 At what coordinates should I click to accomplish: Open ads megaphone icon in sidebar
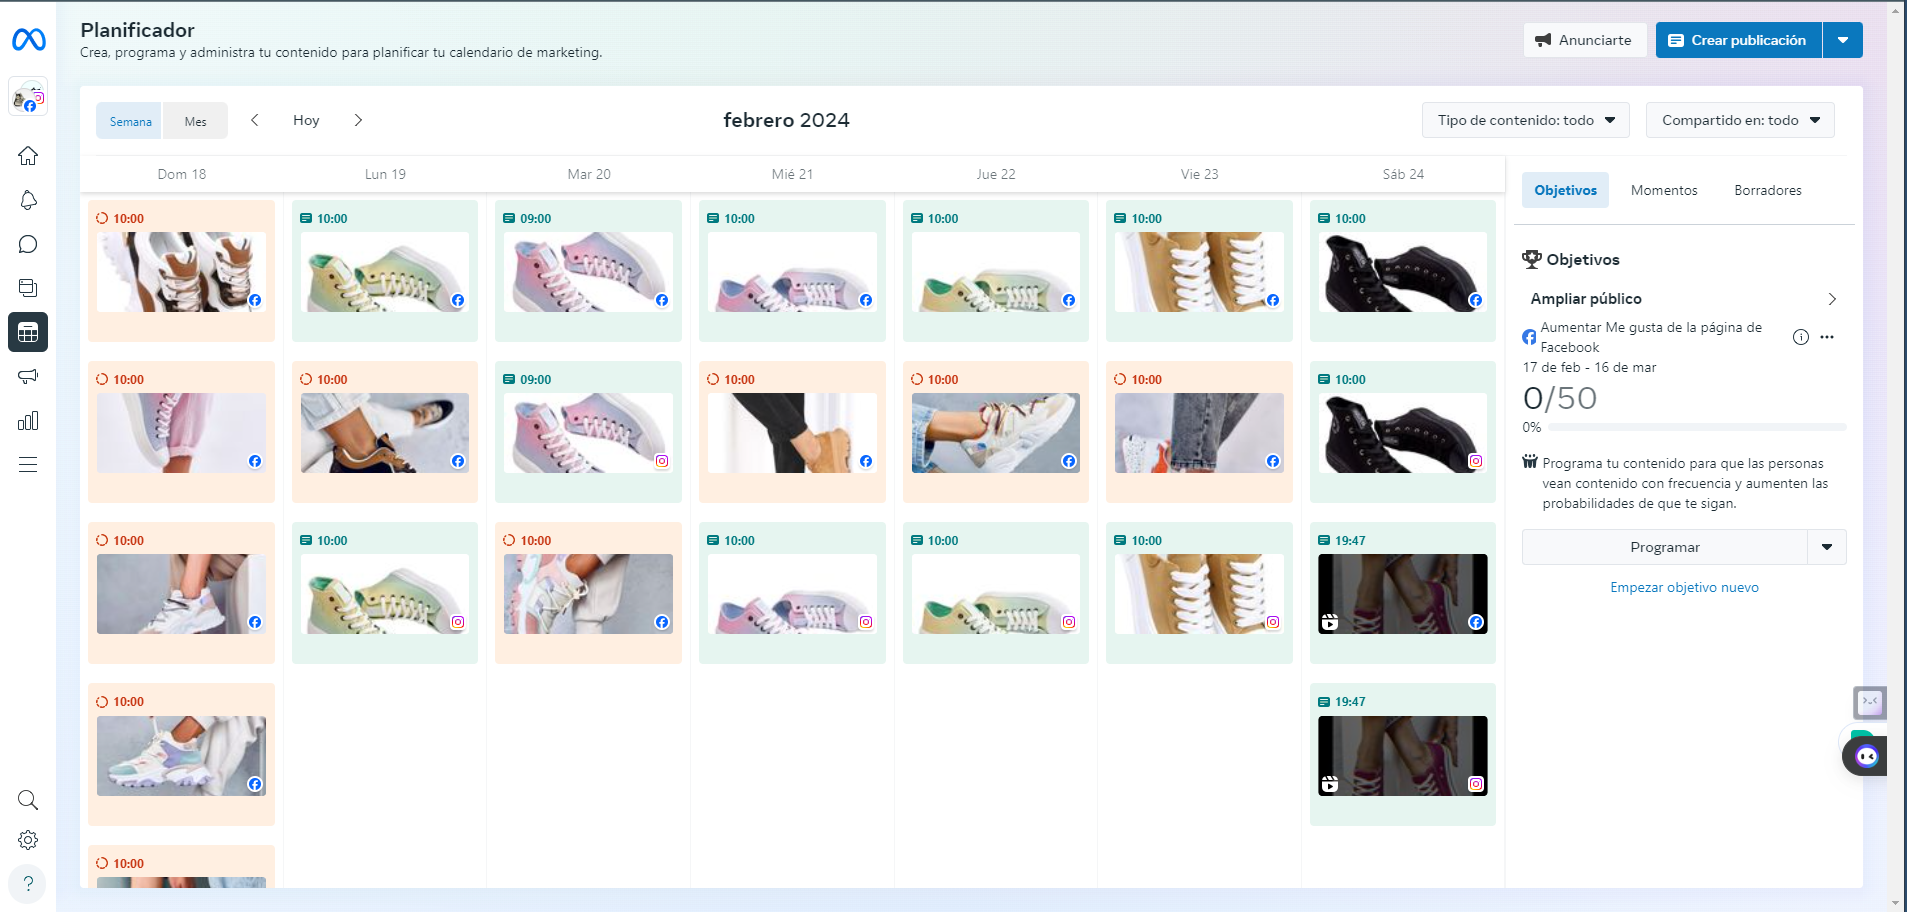pos(28,376)
